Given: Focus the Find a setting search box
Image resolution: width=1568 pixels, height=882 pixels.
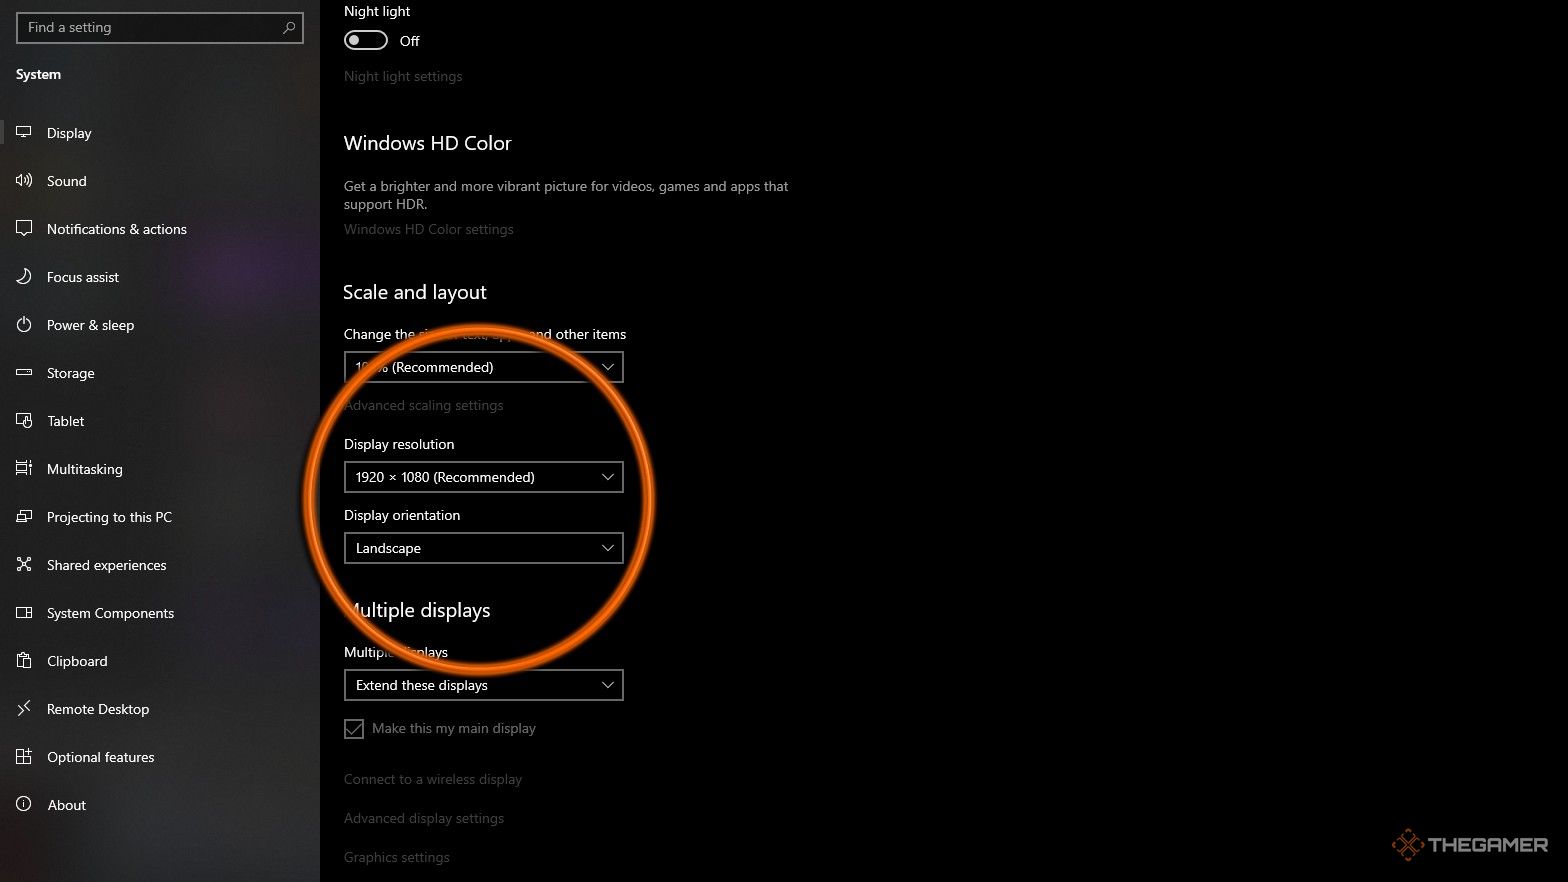Looking at the screenshot, I should click(x=160, y=27).
